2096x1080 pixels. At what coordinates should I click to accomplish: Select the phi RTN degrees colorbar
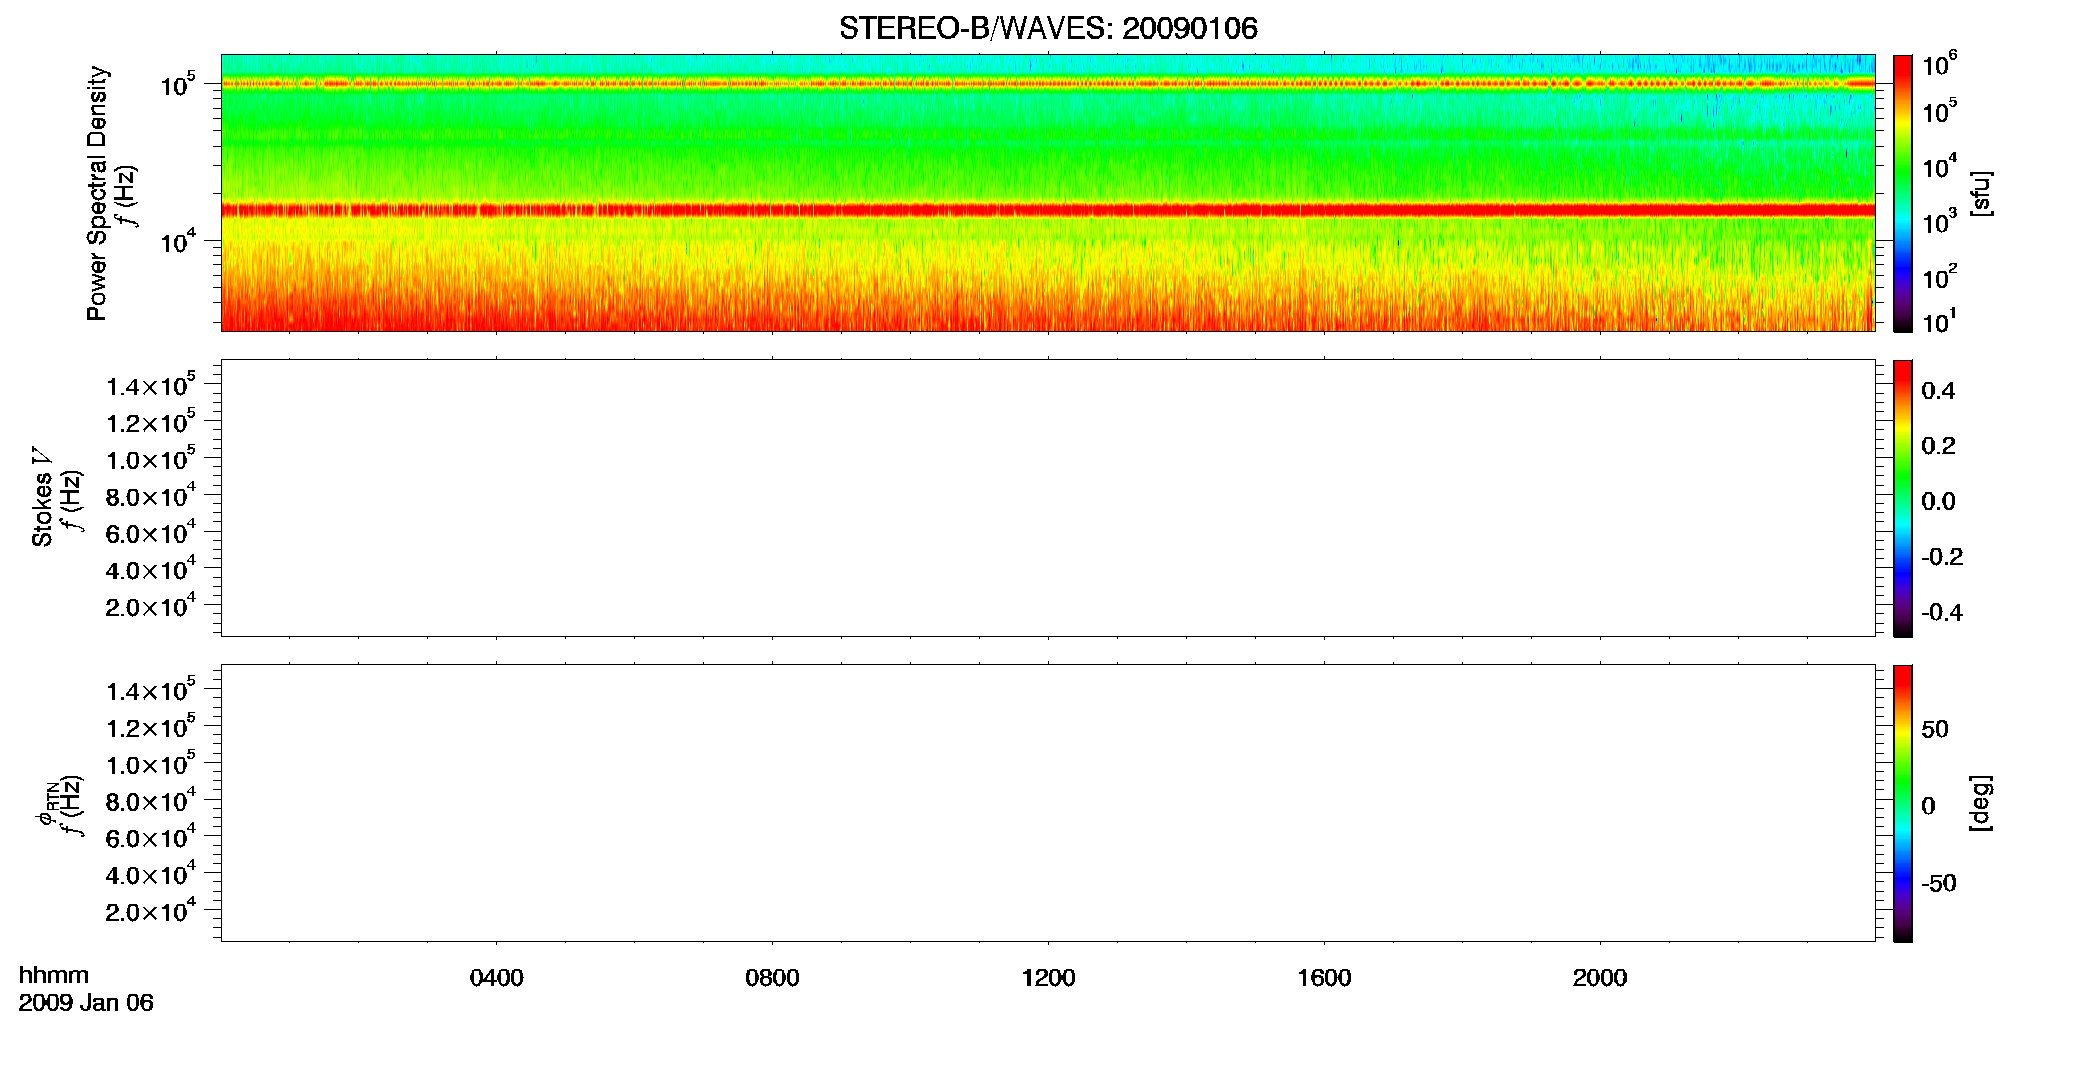click(x=1903, y=803)
